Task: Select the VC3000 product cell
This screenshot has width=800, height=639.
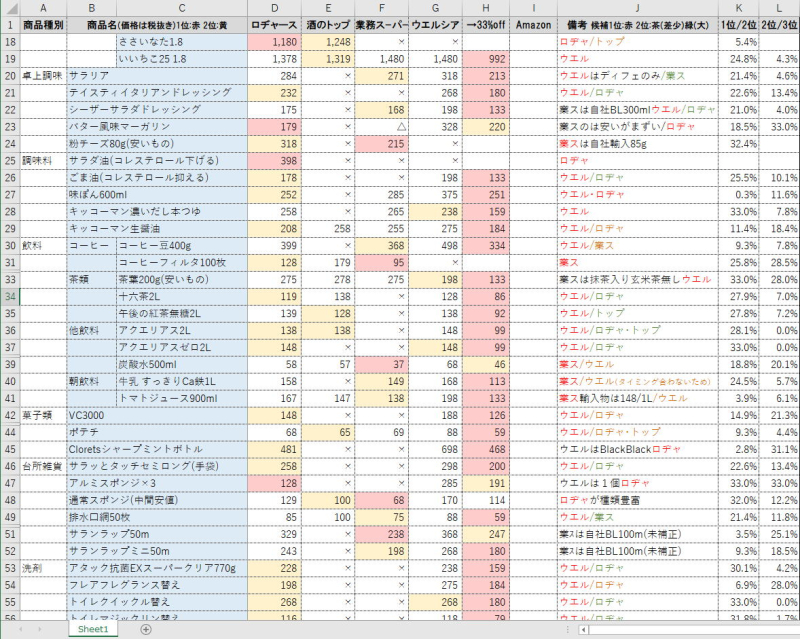Action: (x=157, y=415)
